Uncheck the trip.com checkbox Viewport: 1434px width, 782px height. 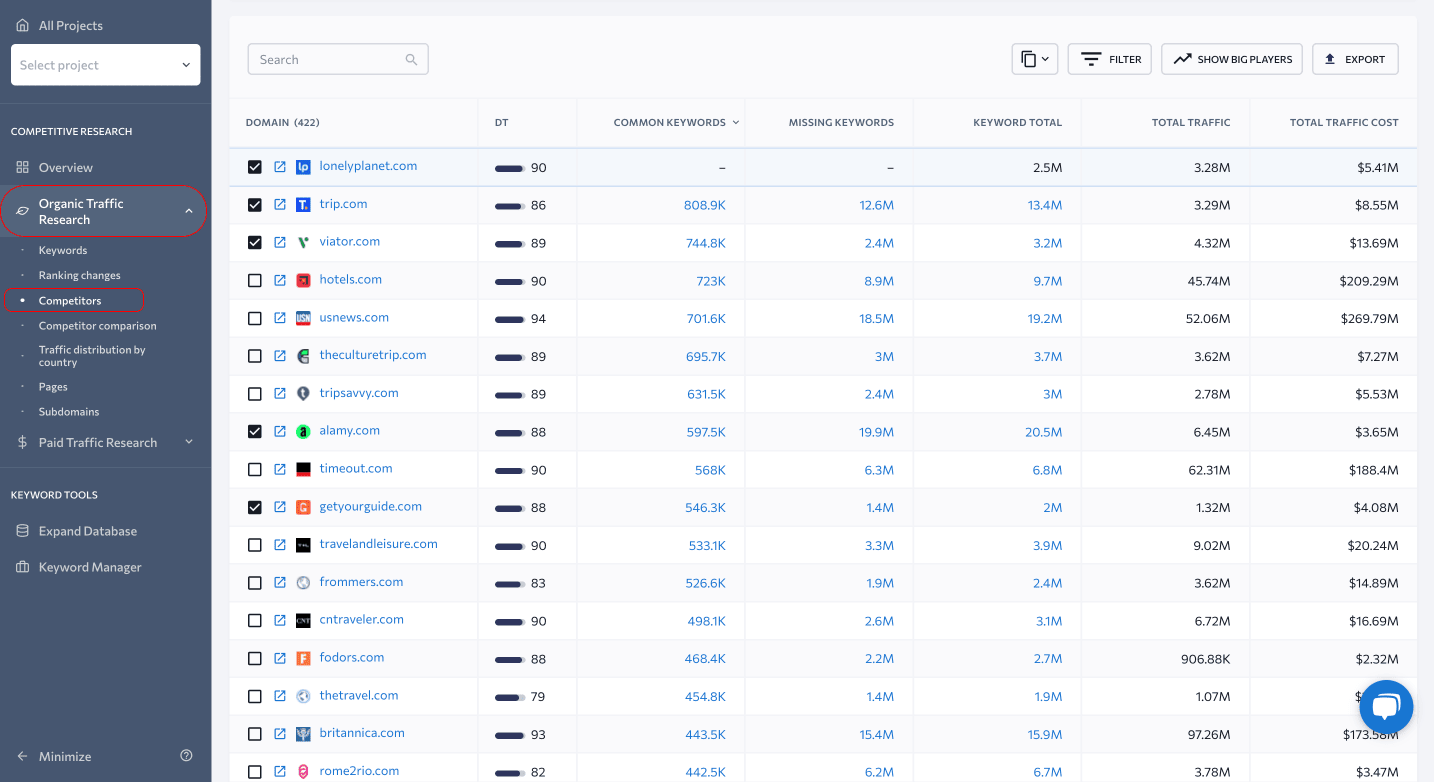click(255, 205)
